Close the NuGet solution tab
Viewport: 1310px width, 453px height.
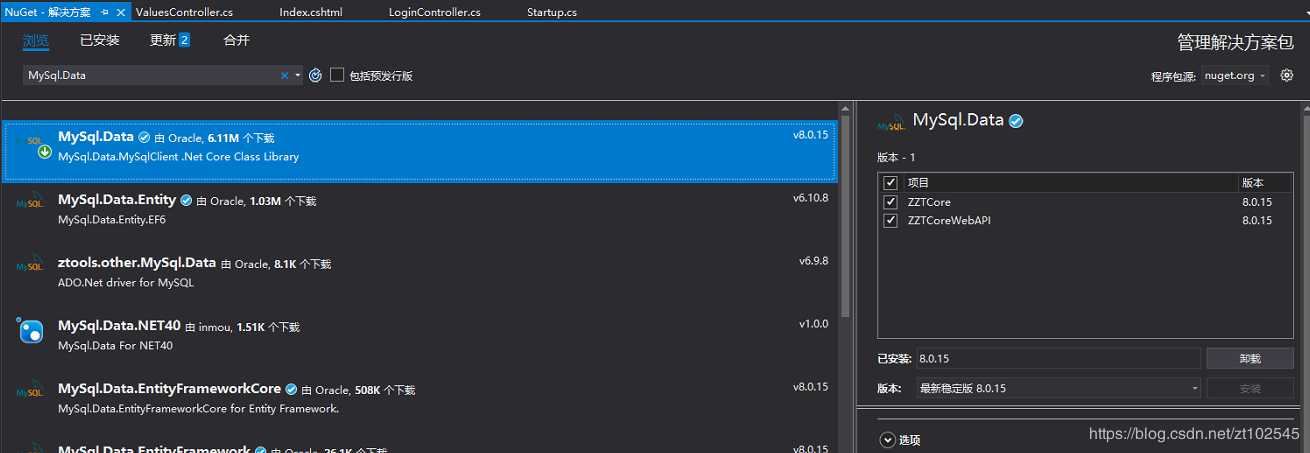tap(122, 12)
